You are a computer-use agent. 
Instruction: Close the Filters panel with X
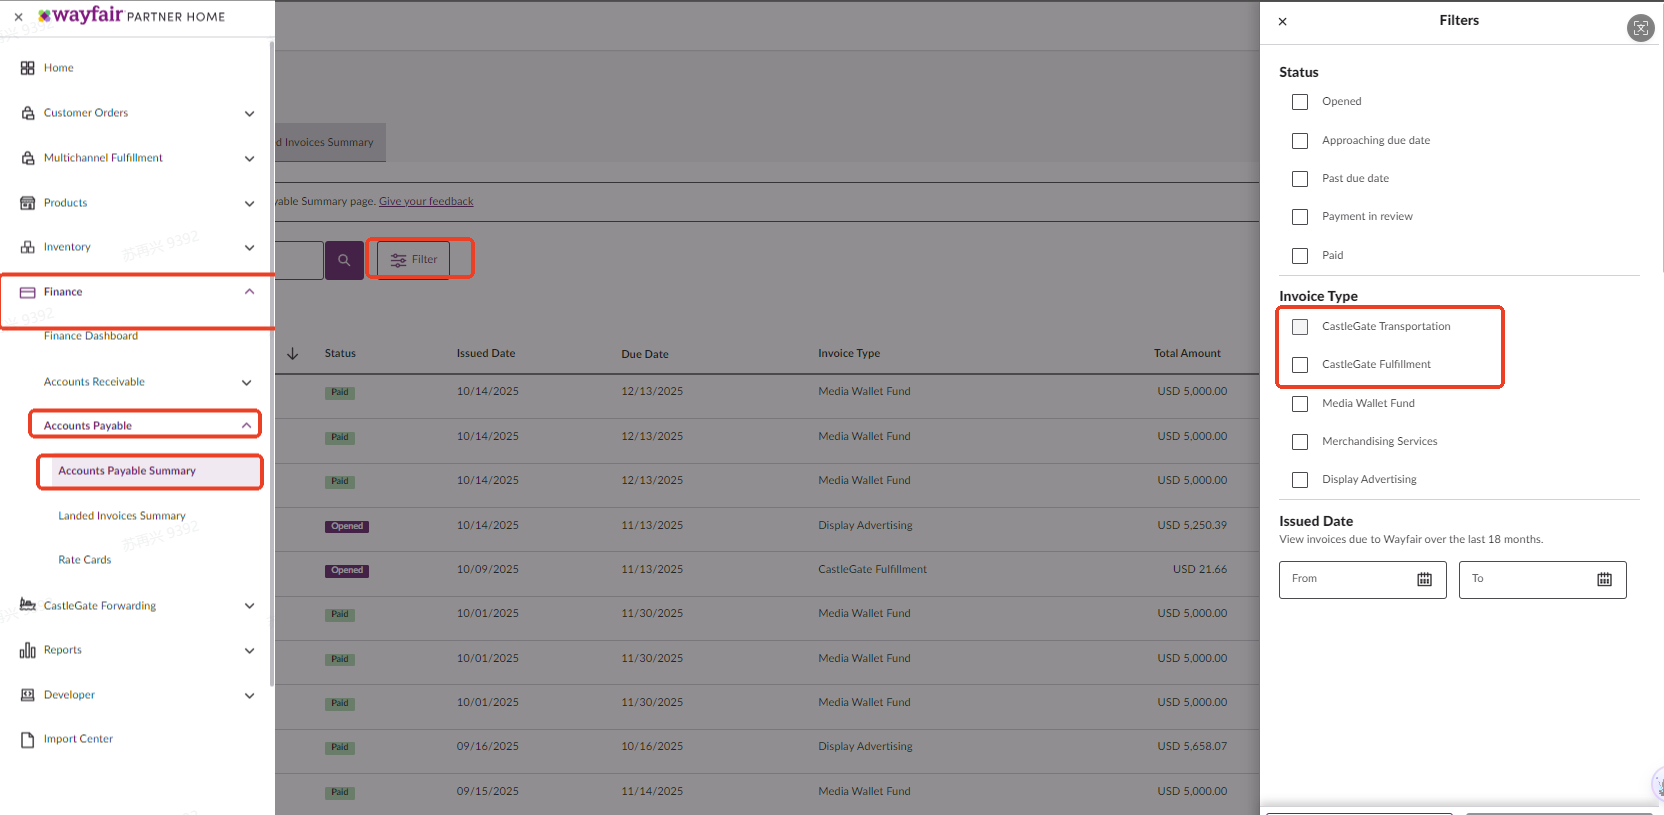(1283, 21)
